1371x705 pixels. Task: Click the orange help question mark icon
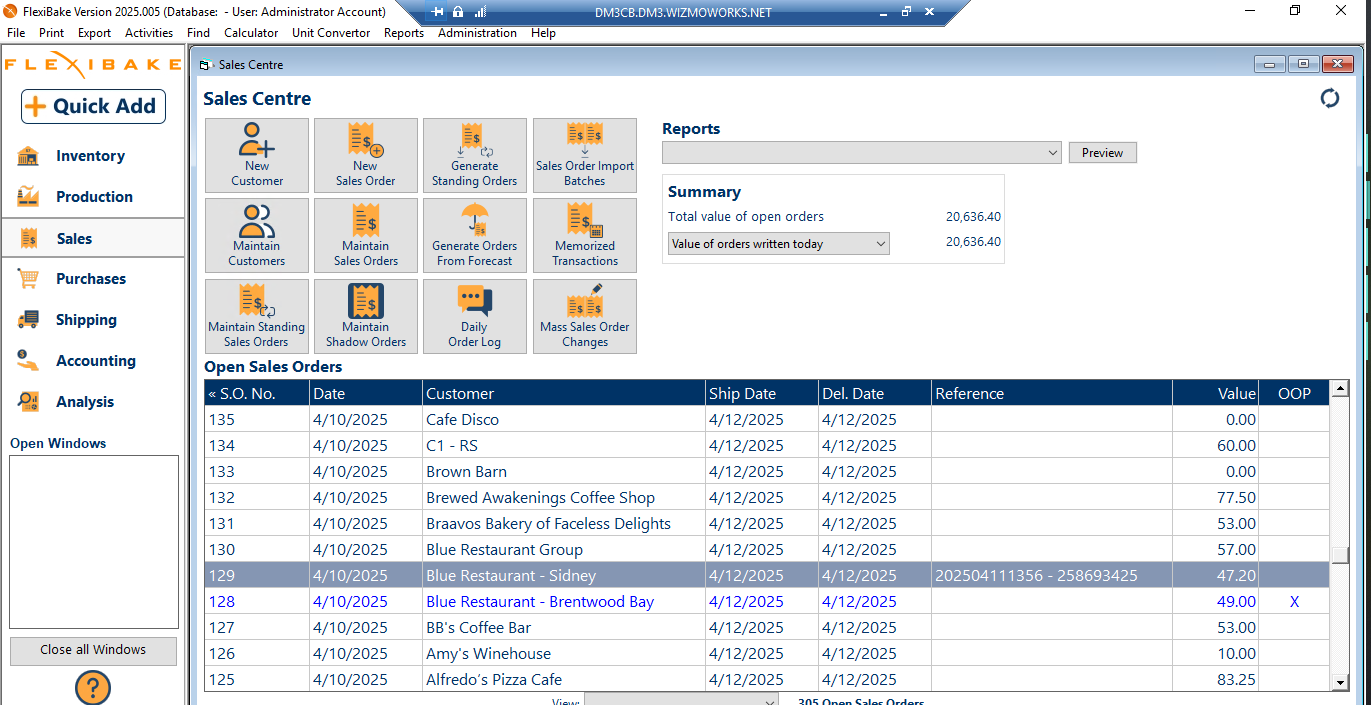click(93, 688)
